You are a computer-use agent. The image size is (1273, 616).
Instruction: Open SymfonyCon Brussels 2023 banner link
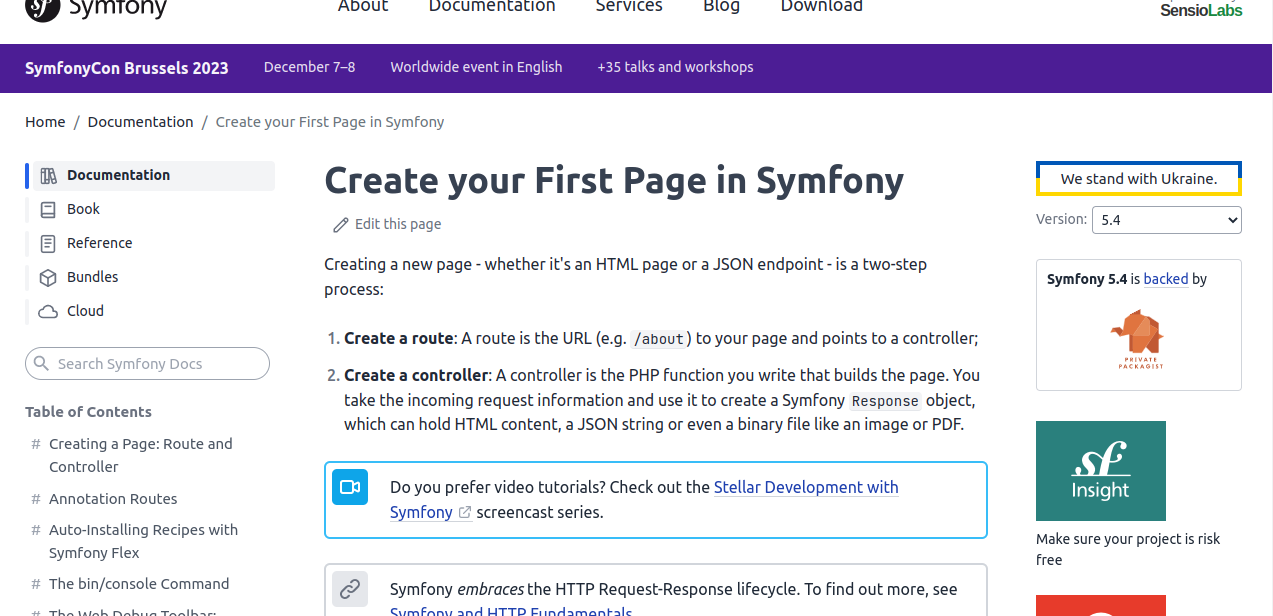(127, 68)
